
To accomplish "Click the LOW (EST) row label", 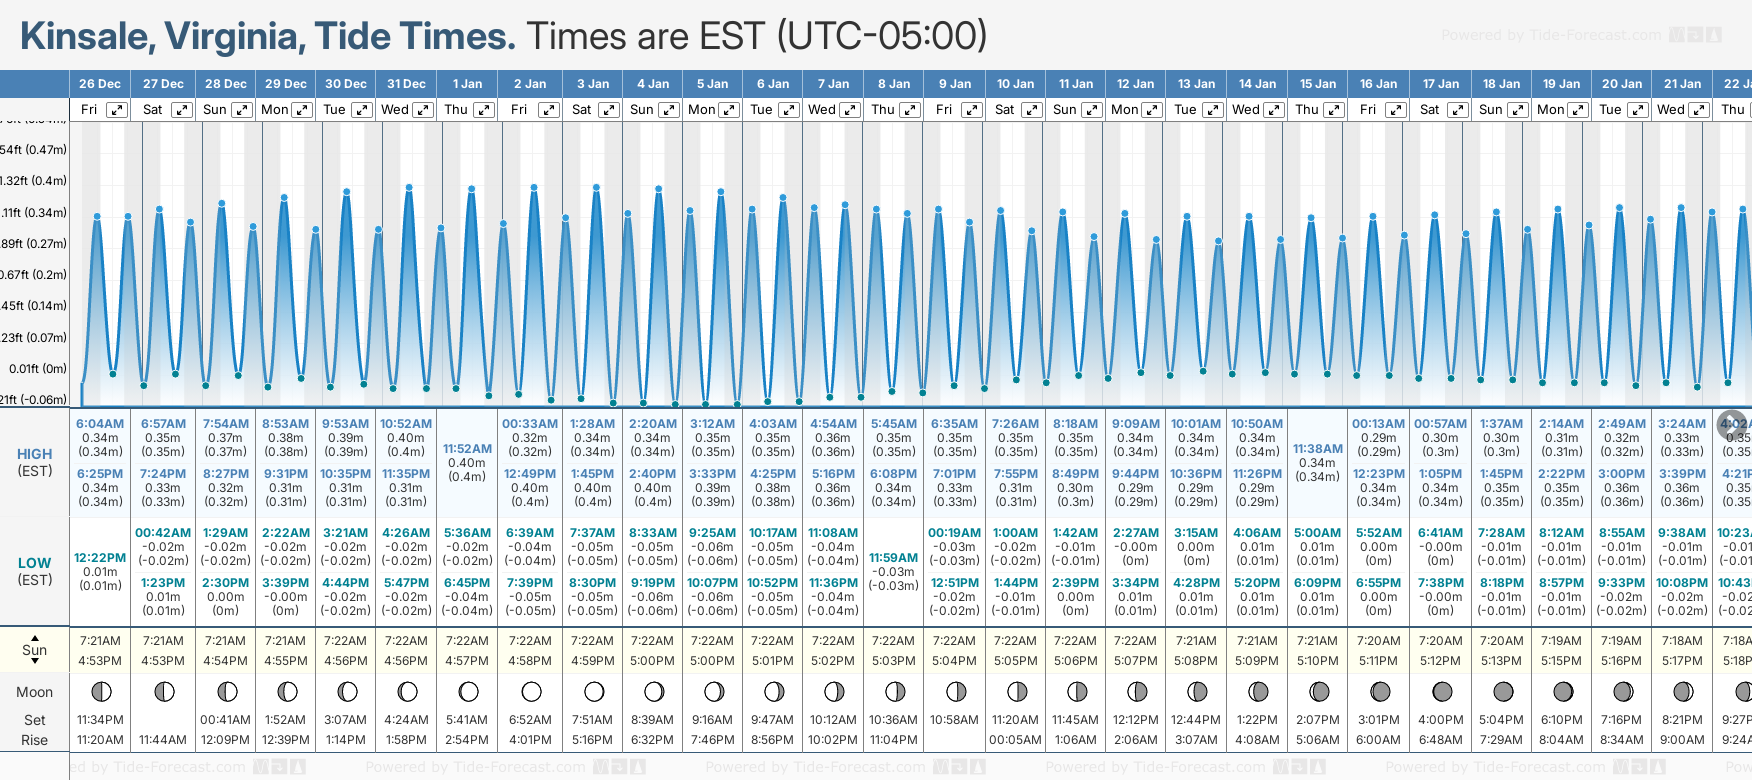I will tap(35, 571).
